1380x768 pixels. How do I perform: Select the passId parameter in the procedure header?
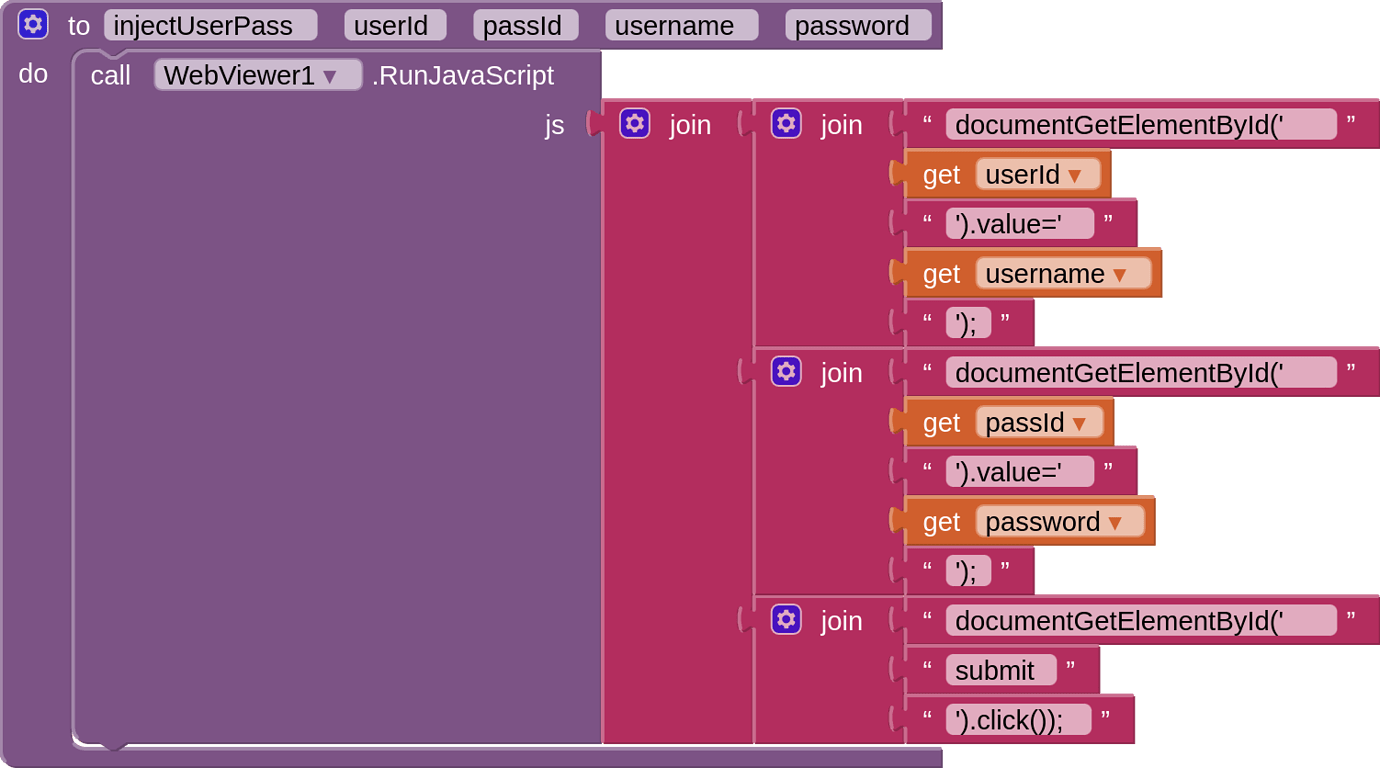pyautogui.click(x=525, y=25)
